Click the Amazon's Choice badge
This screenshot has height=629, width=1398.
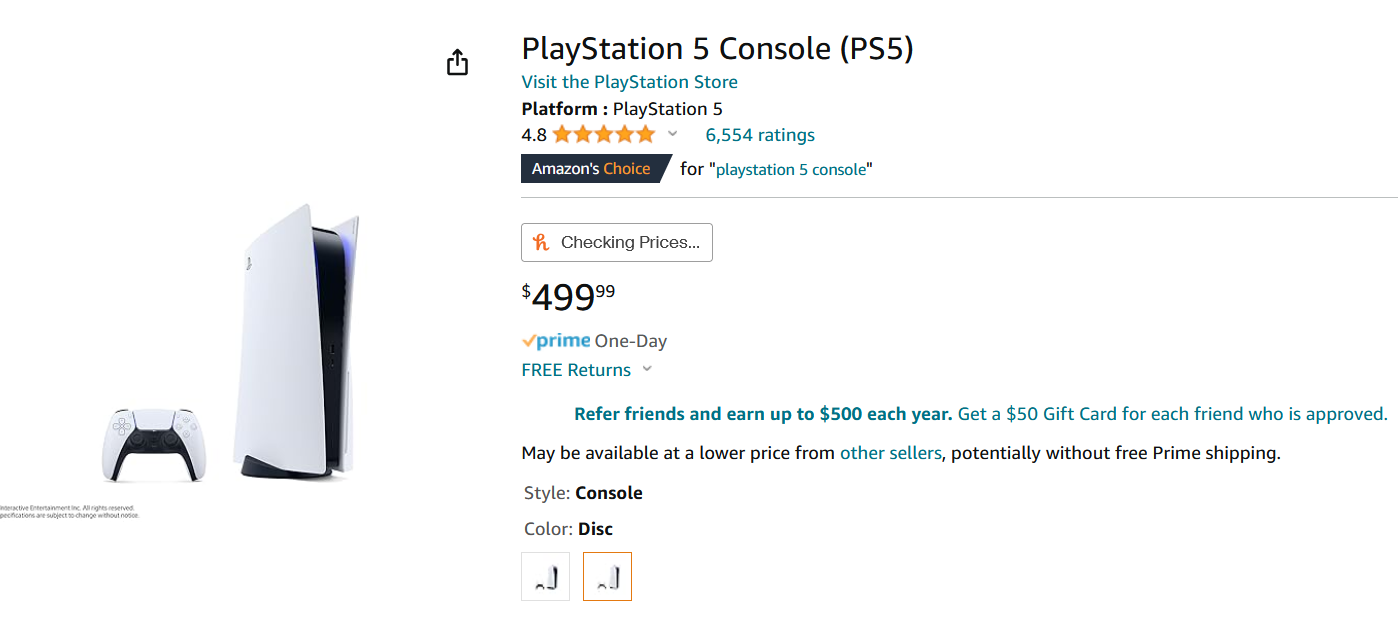pyautogui.click(x=591, y=169)
